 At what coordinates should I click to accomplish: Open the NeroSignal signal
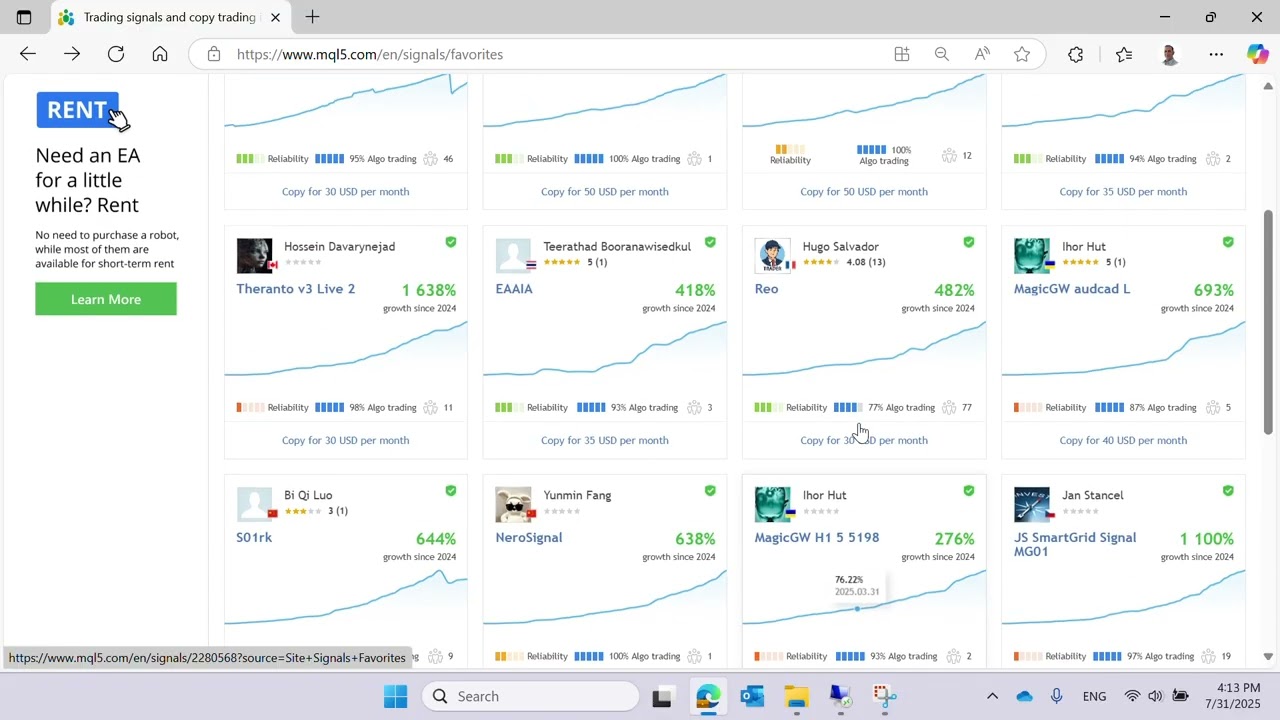click(x=529, y=537)
